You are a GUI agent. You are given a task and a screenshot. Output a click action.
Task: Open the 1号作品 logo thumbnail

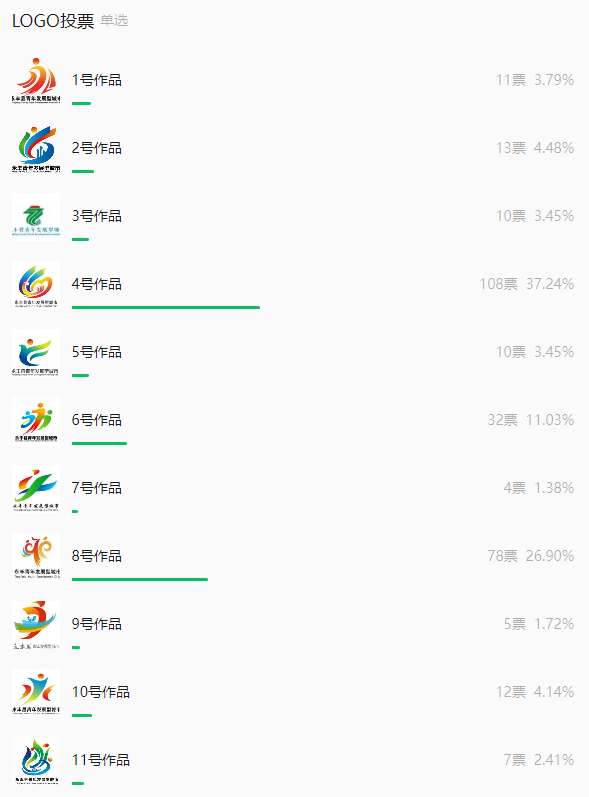click(x=36, y=81)
